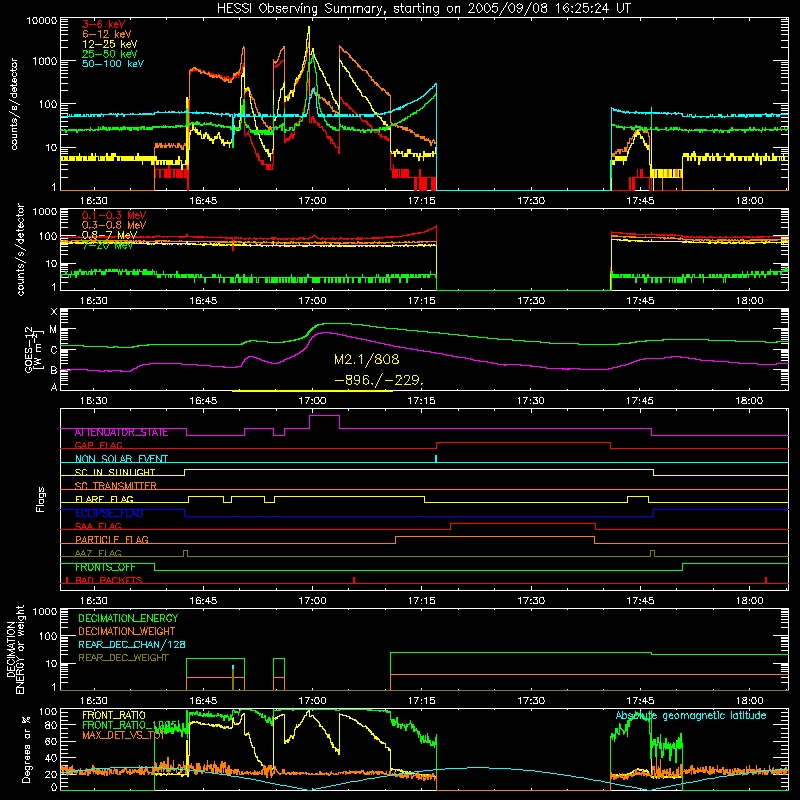This screenshot has height=800, width=800.
Task: Click the yellow "FRONT_RATIO" legend label
Action: tap(114, 715)
